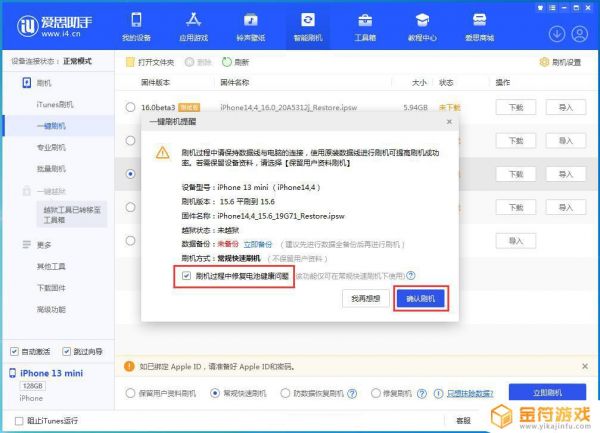Enable 阻止iTunes运行 checkbox
The width and height of the screenshot is (600, 433).
(19, 421)
